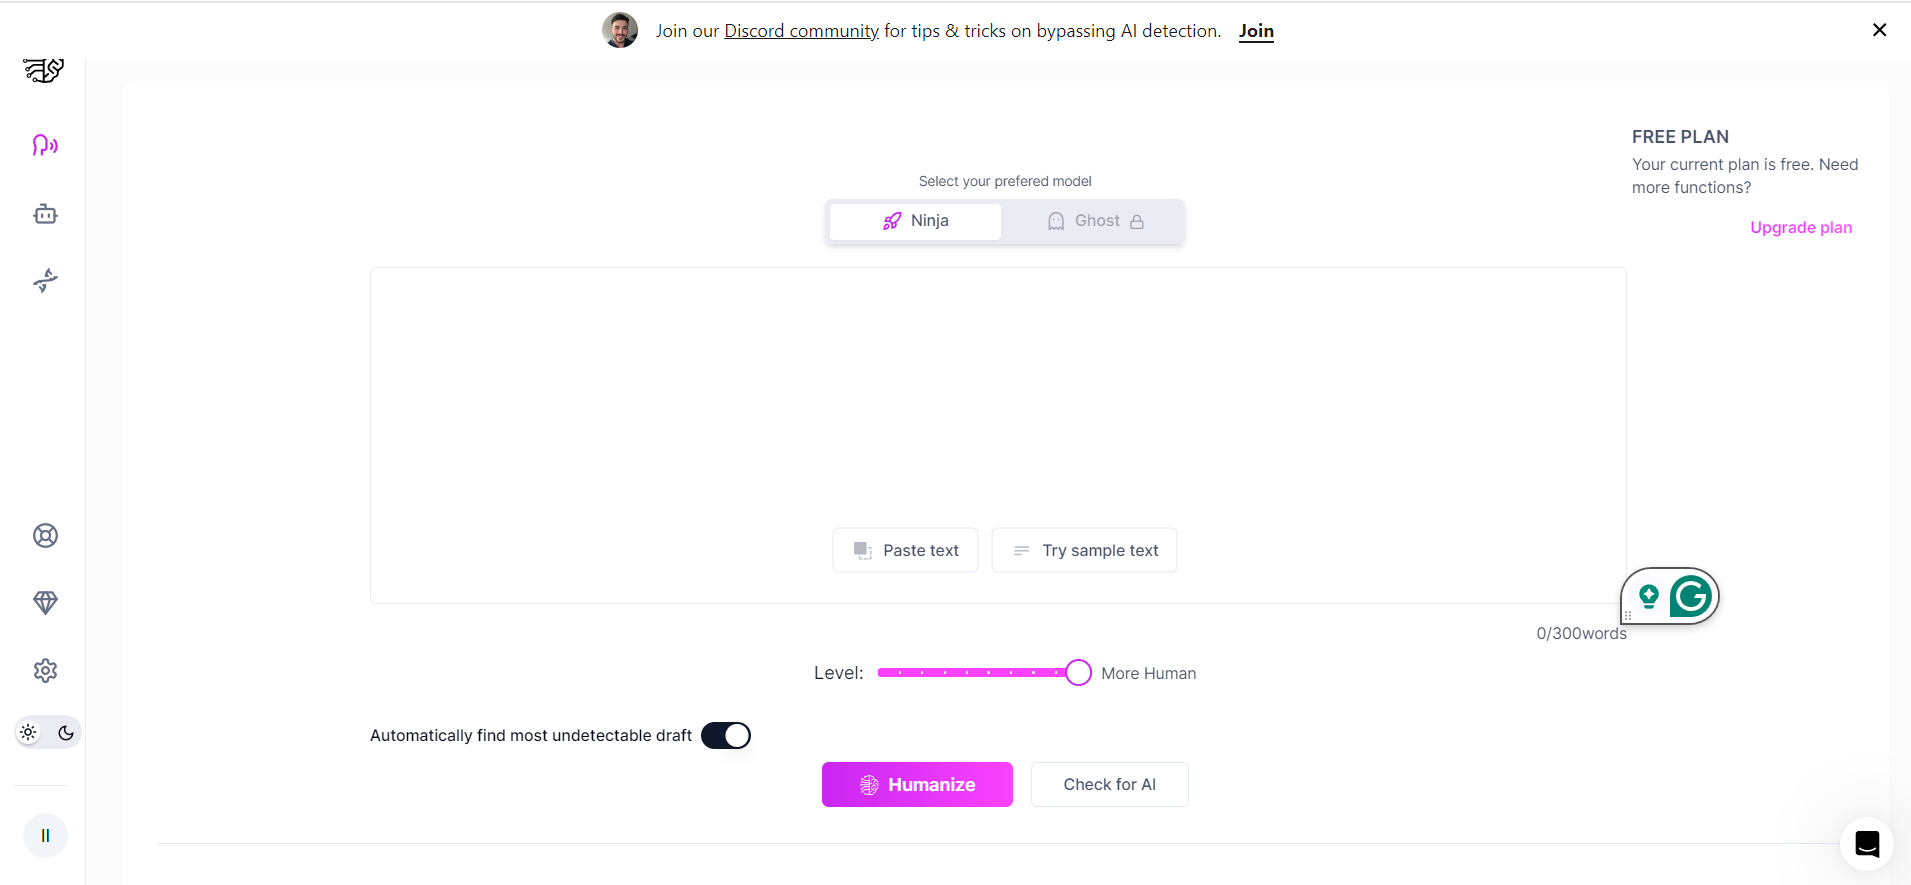Open the paraphraser tool in sidebar
This screenshot has height=885, width=1911.
point(44,281)
